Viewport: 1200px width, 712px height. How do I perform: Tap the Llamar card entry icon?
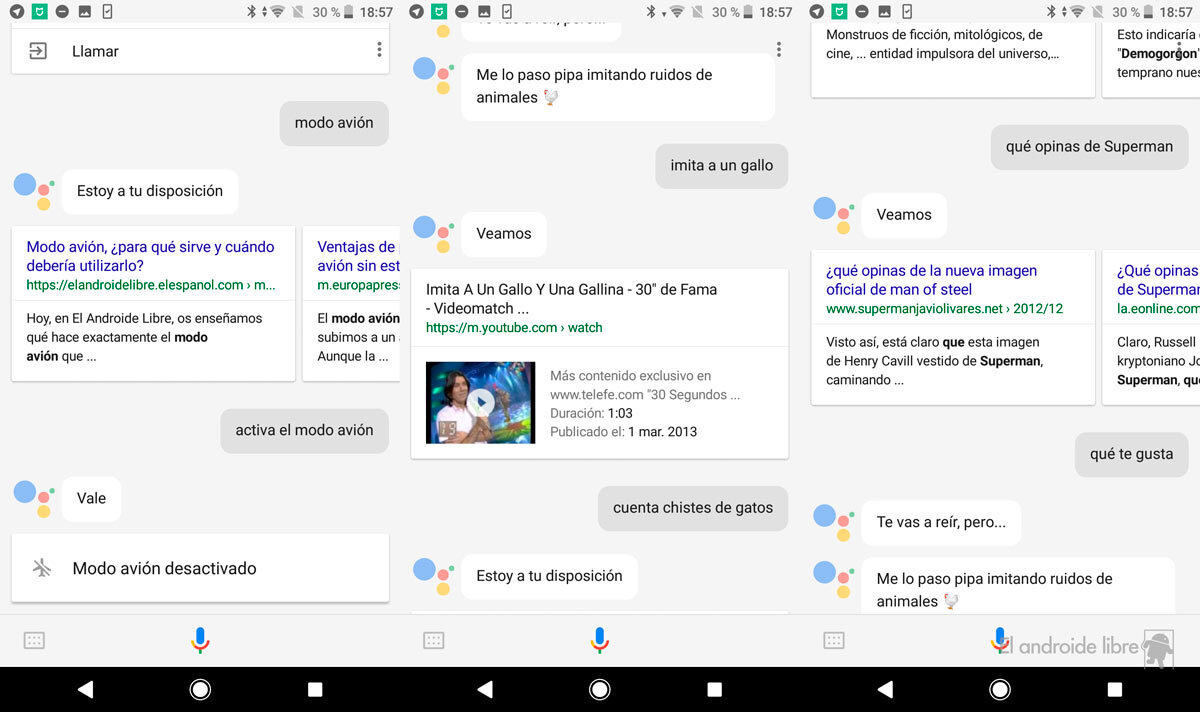38,51
